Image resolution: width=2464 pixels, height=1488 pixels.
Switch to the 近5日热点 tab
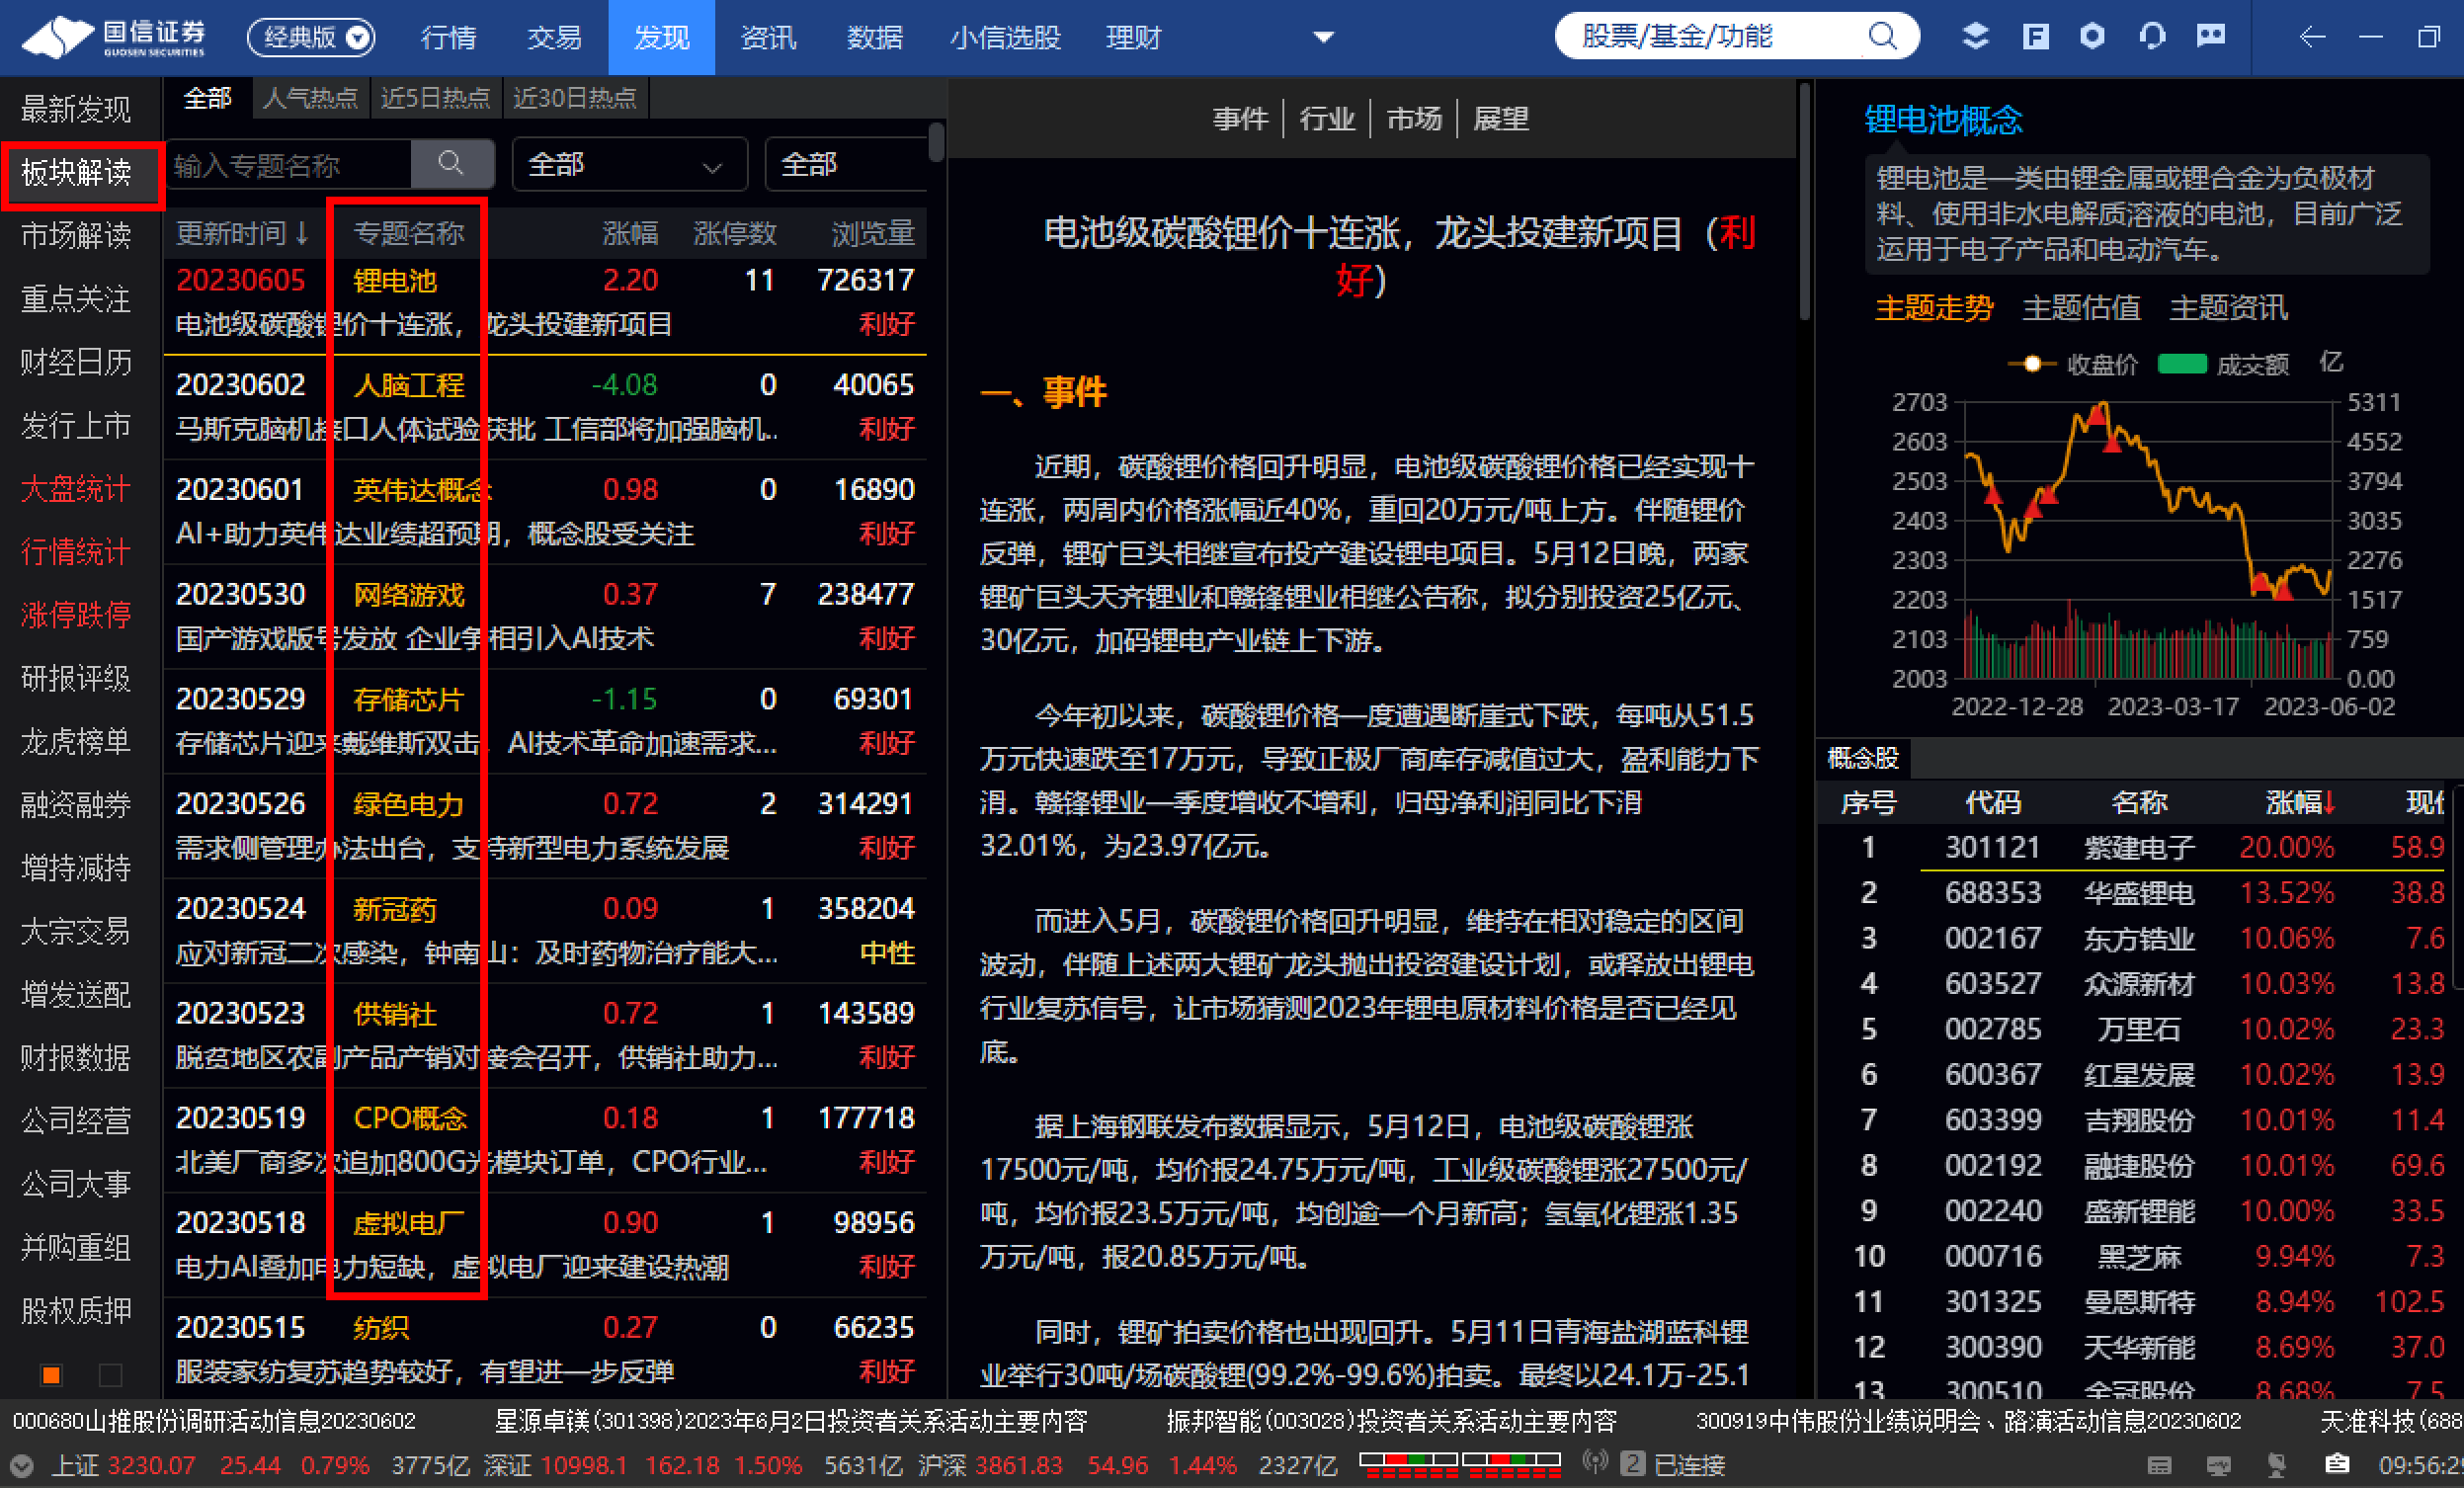435,98
